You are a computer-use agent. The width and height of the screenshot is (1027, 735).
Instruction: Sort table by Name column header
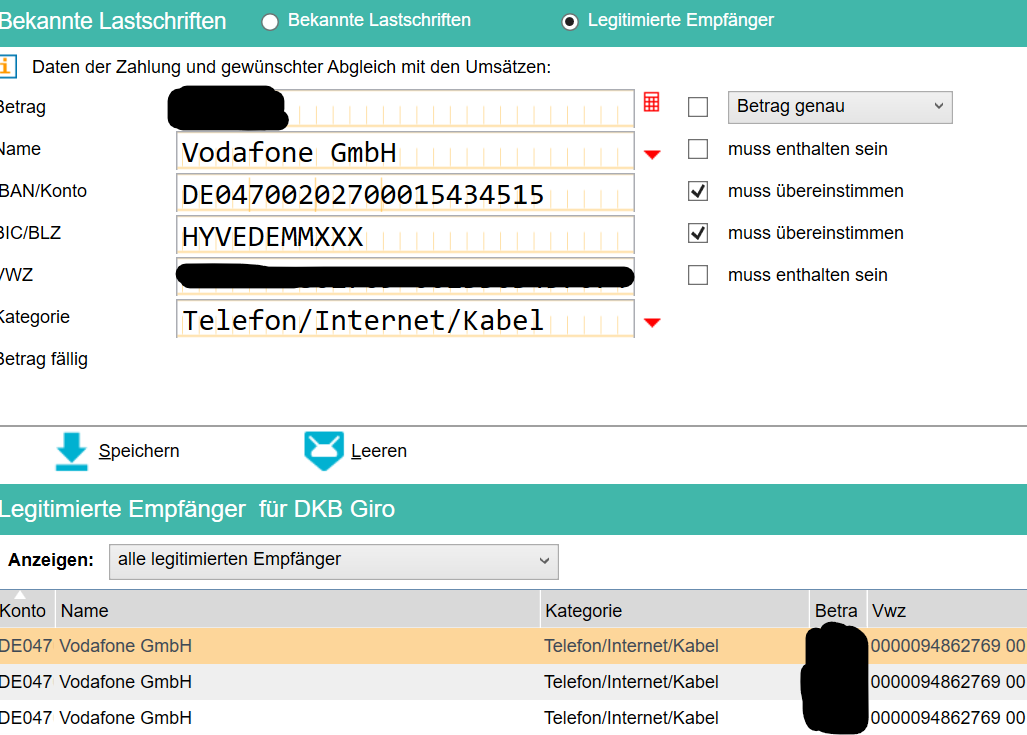pos(84,610)
